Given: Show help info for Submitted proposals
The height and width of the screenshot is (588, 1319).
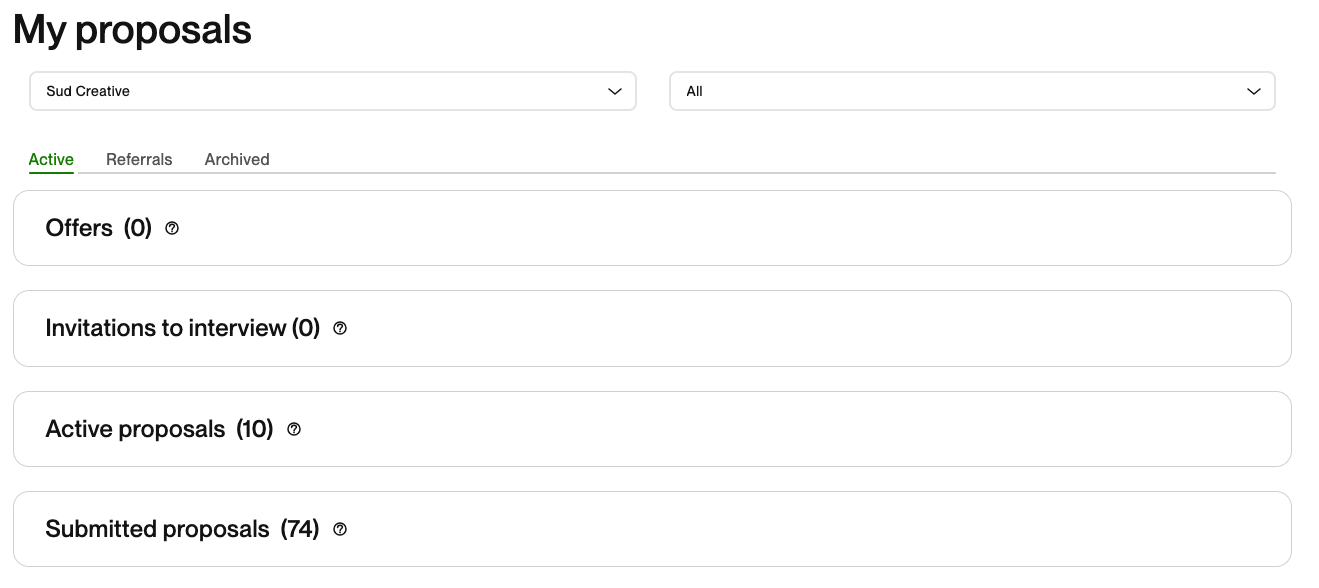Looking at the screenshot, I should 340,529.
